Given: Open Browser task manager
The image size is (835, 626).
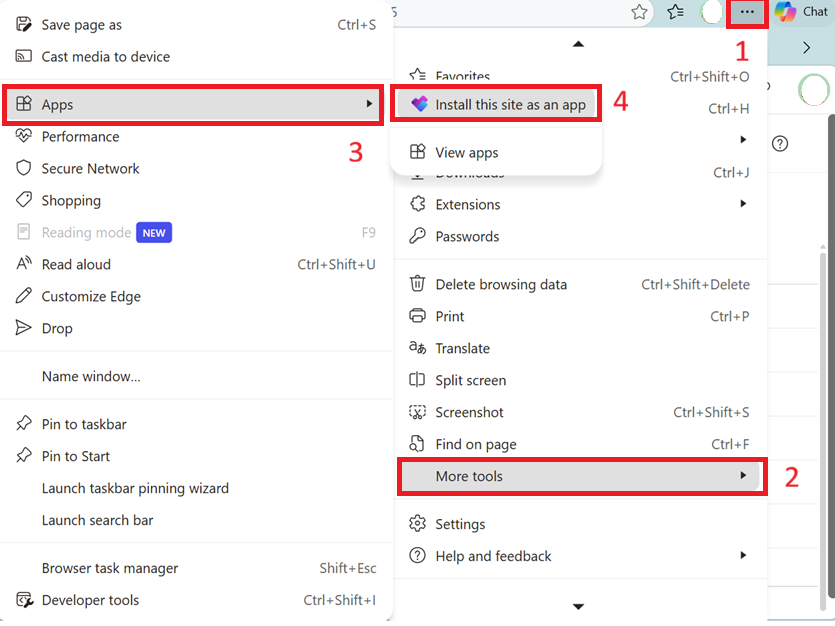Looking at the screenshot, I should click(197, 568).
